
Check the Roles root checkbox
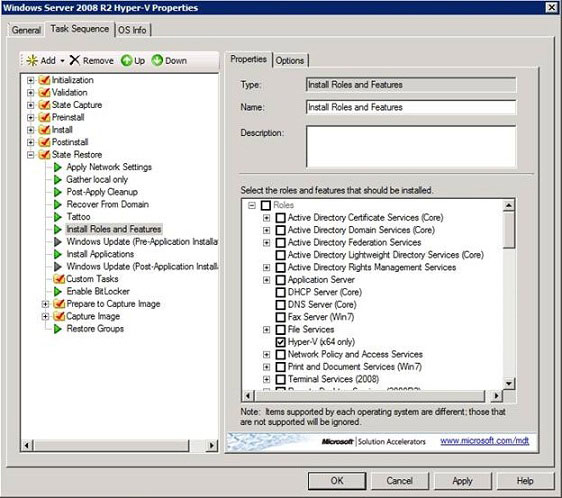[266, 205]
